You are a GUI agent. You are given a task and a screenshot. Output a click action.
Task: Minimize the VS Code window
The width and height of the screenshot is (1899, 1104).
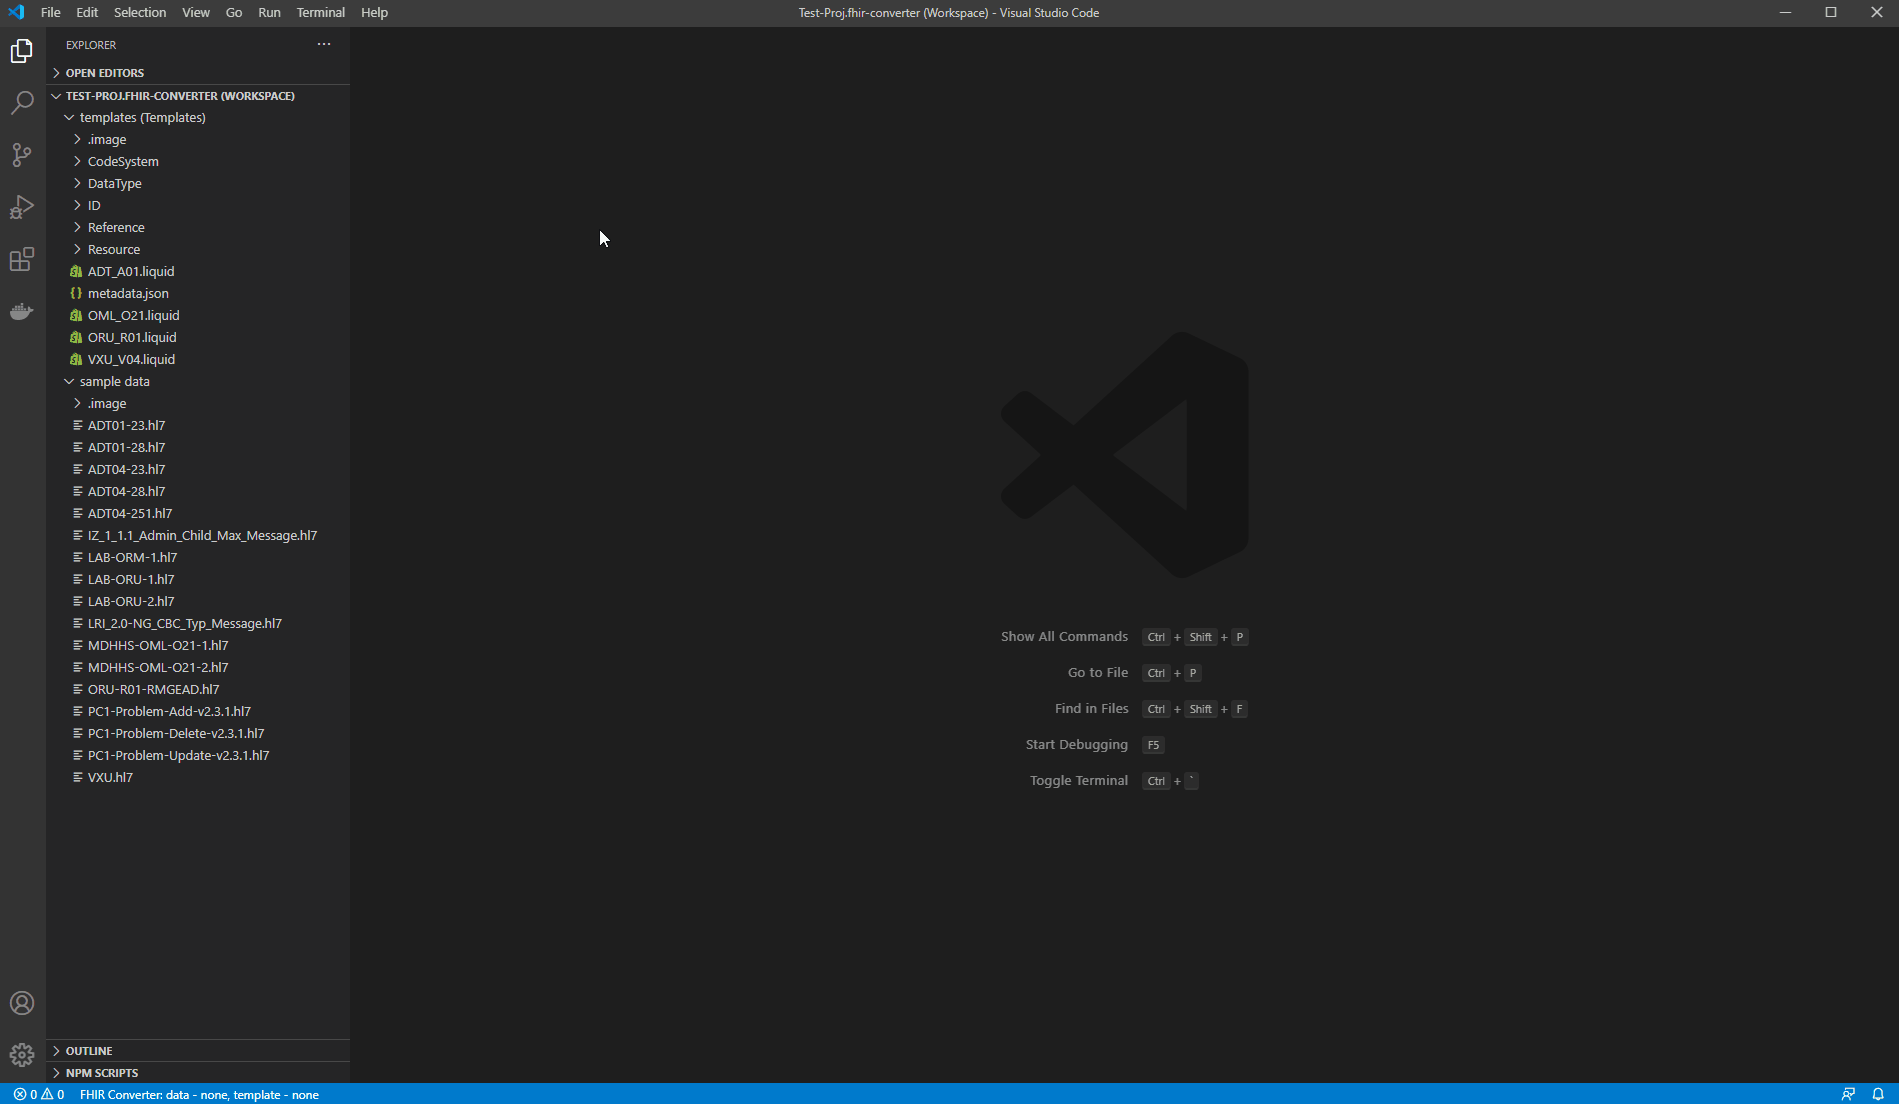coord(1785,12)
